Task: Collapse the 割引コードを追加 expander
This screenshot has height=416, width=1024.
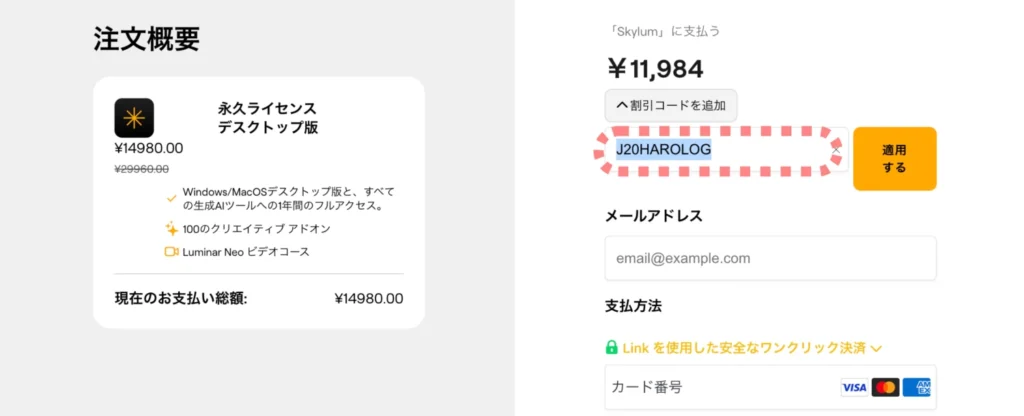Action: coord(671,104)
